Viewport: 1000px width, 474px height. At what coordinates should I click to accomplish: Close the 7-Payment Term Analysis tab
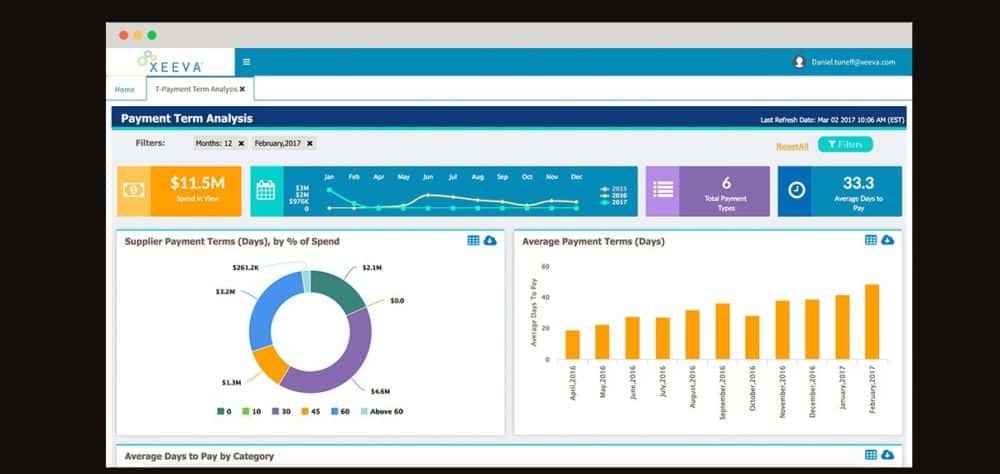point(242,89)
